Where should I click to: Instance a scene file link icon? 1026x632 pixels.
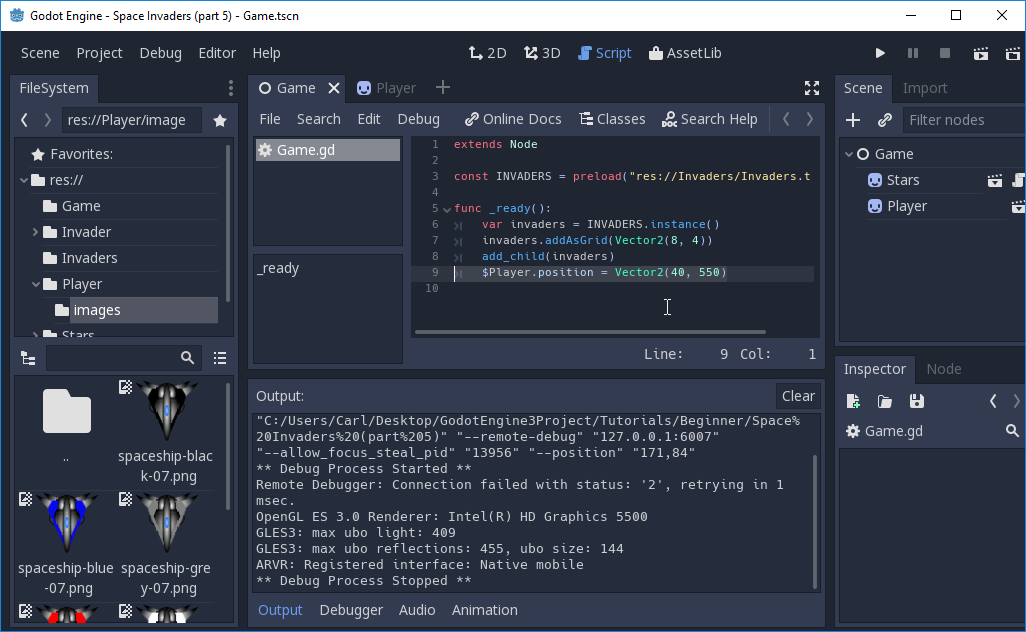(885, 120)
